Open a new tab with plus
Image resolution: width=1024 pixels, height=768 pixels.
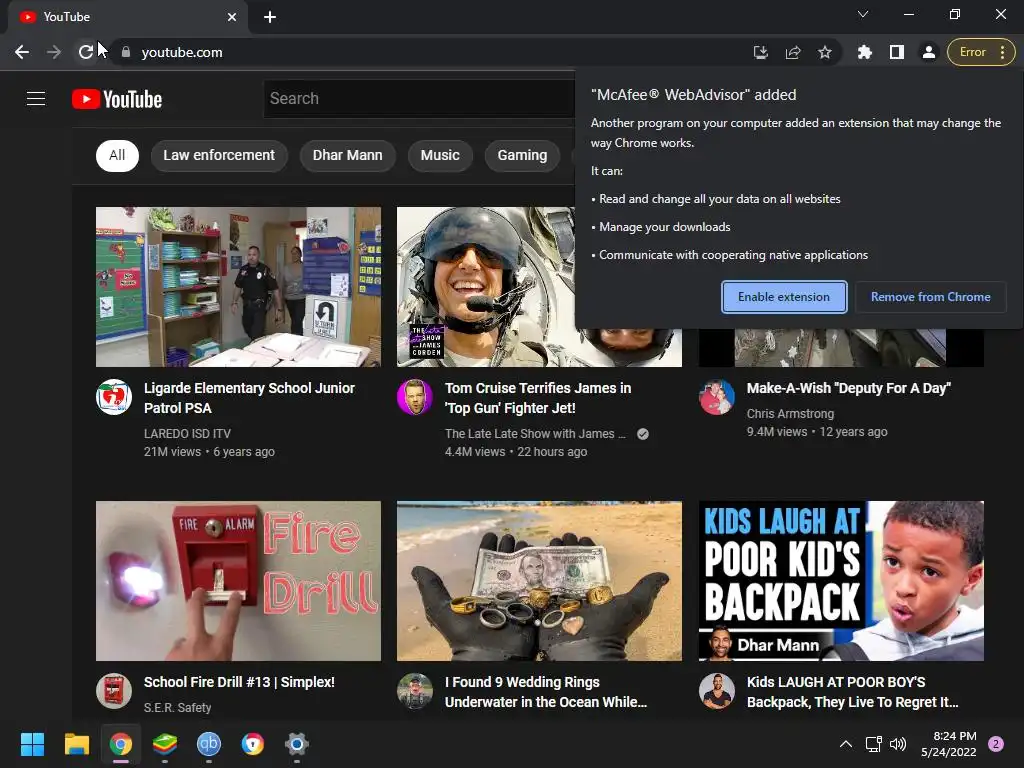click(x=270, y=17)
